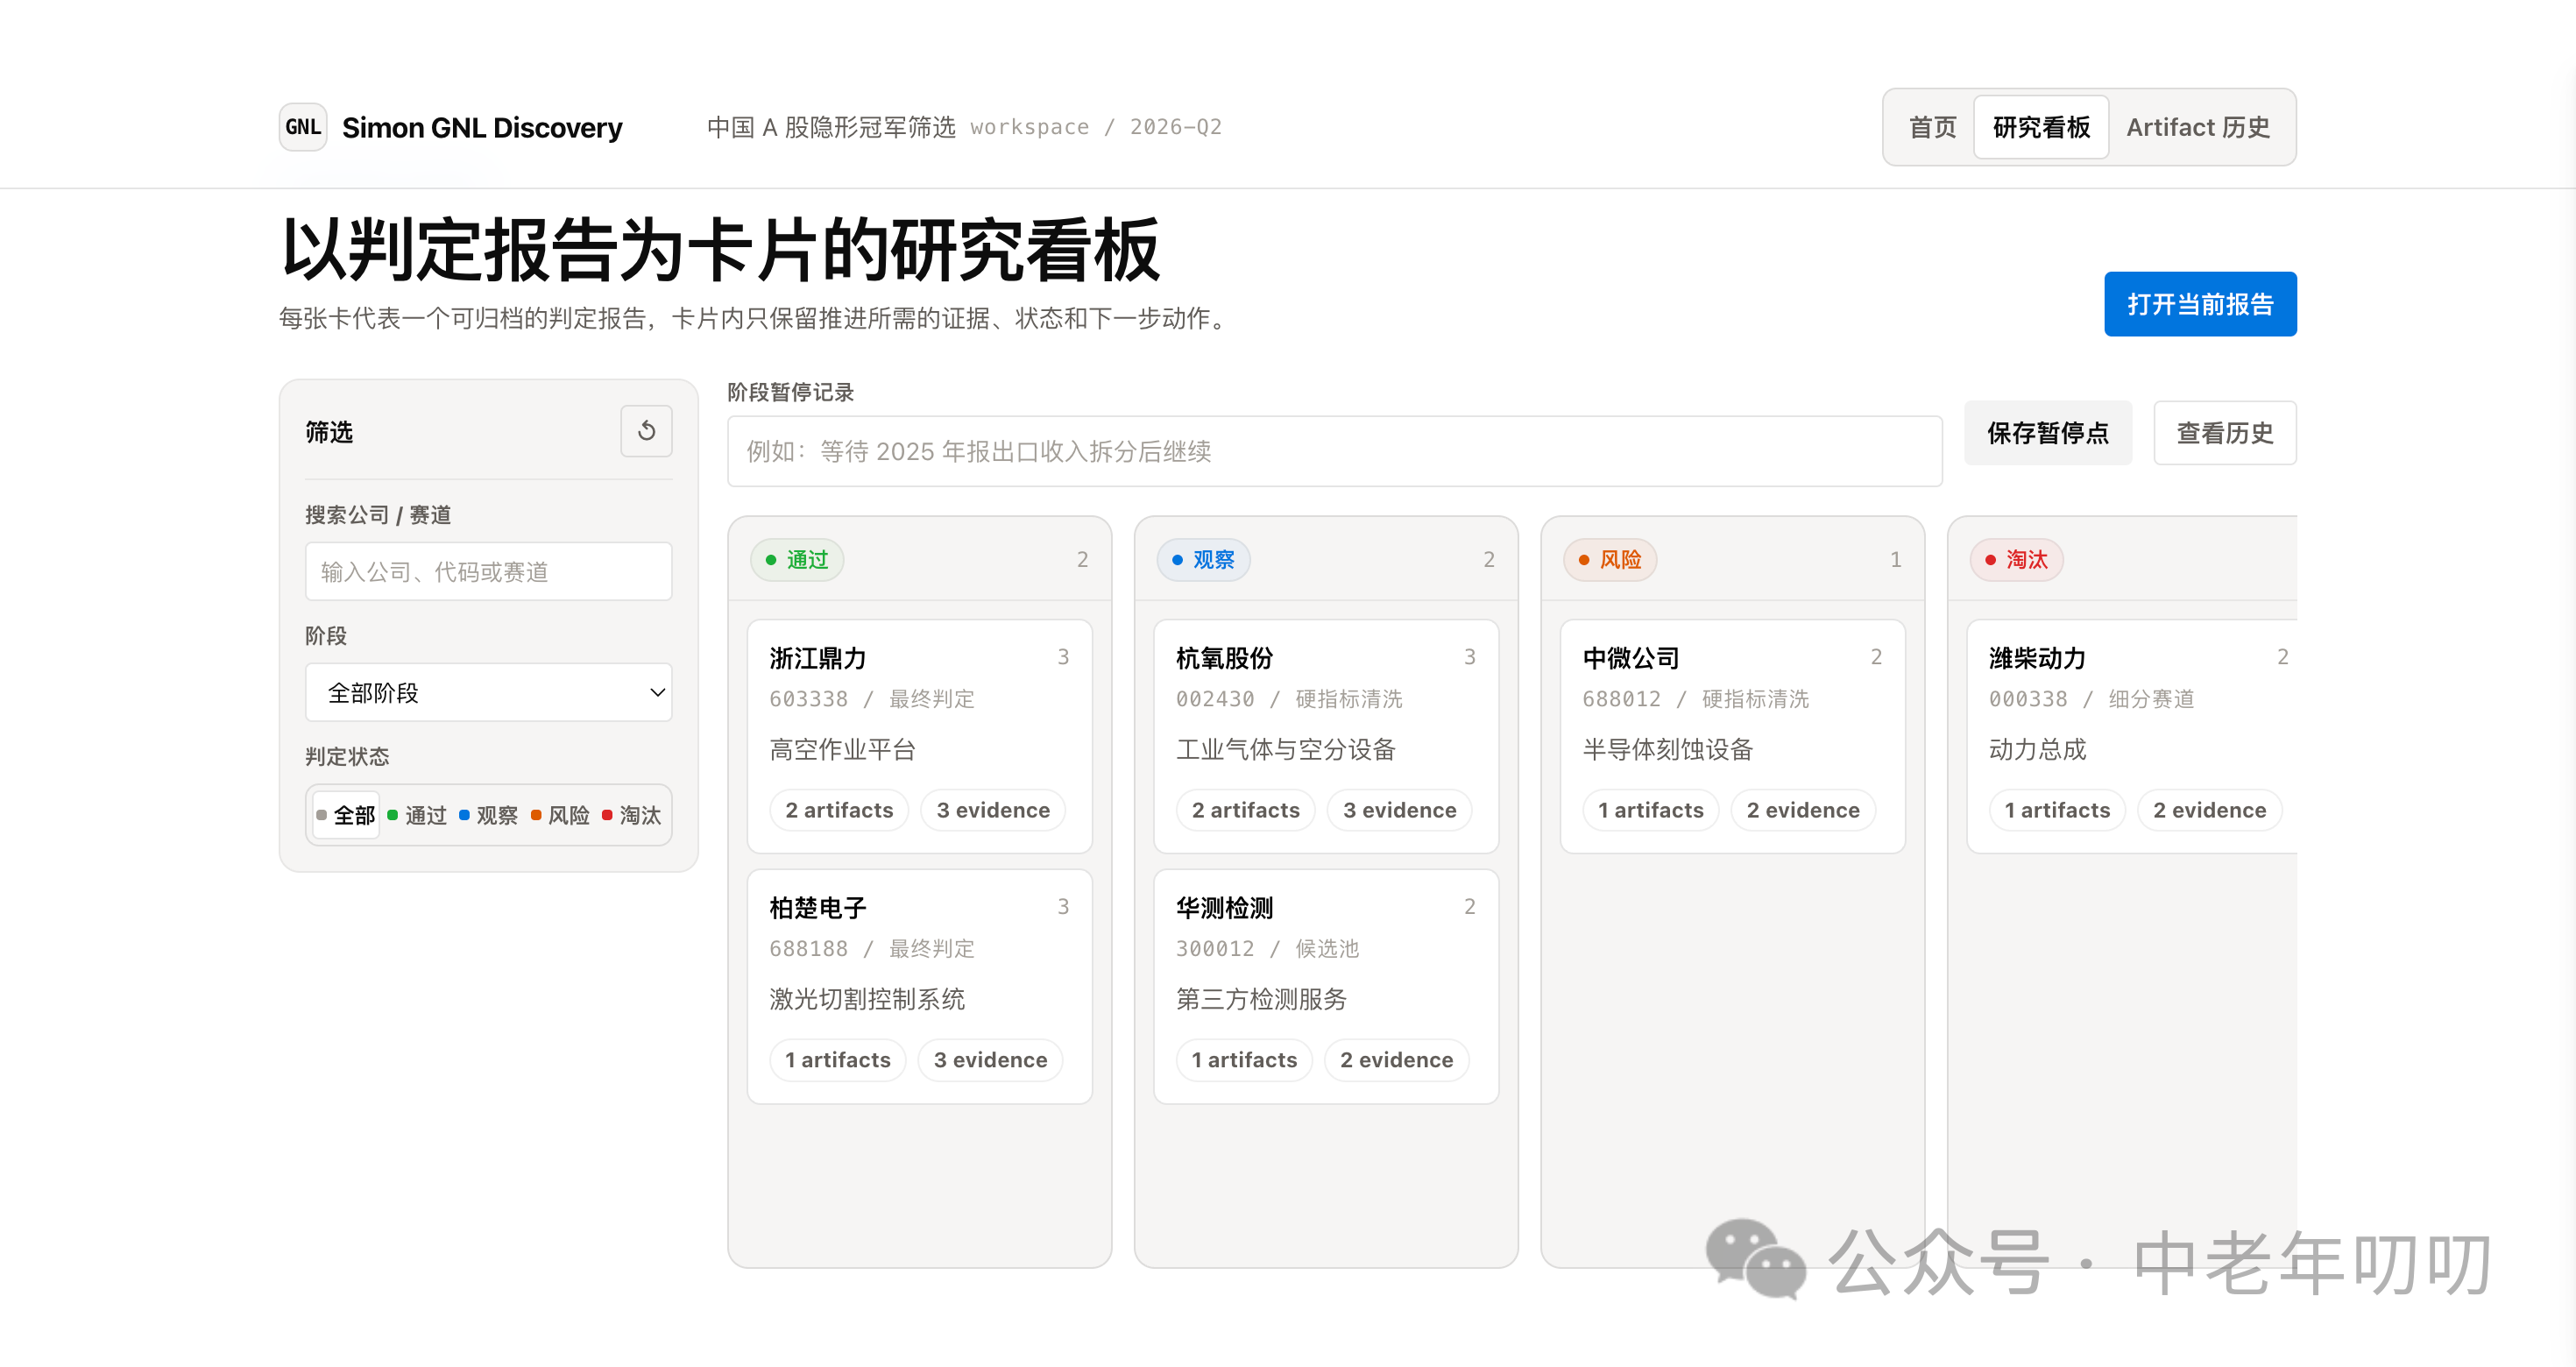Select the 通过 status filter in 判定状态
The height and width of the screenshot is (1367, 2576).
pos(417,815)
